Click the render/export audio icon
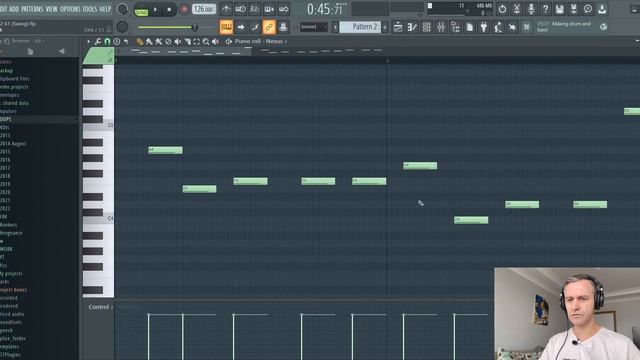The height and width of the screenshot is (360, 640). click(573, 9)
